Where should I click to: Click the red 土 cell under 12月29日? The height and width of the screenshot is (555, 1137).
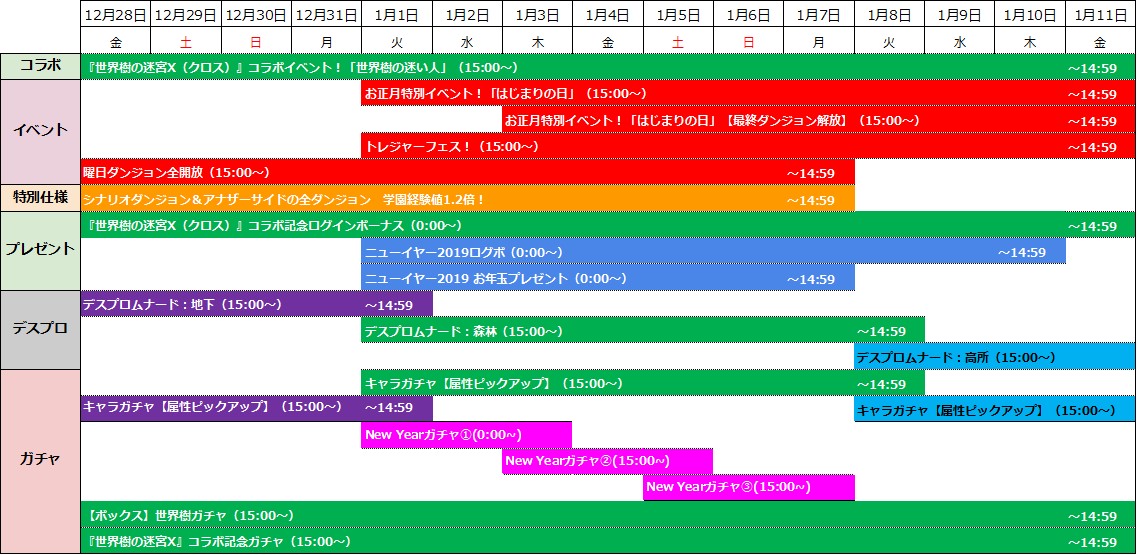pyautogui.click(x=186, y=42)
